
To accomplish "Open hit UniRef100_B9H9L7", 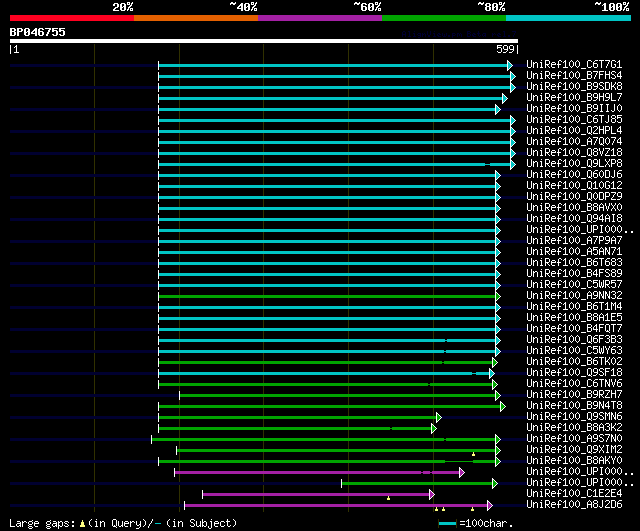I will tap(574, 98).
